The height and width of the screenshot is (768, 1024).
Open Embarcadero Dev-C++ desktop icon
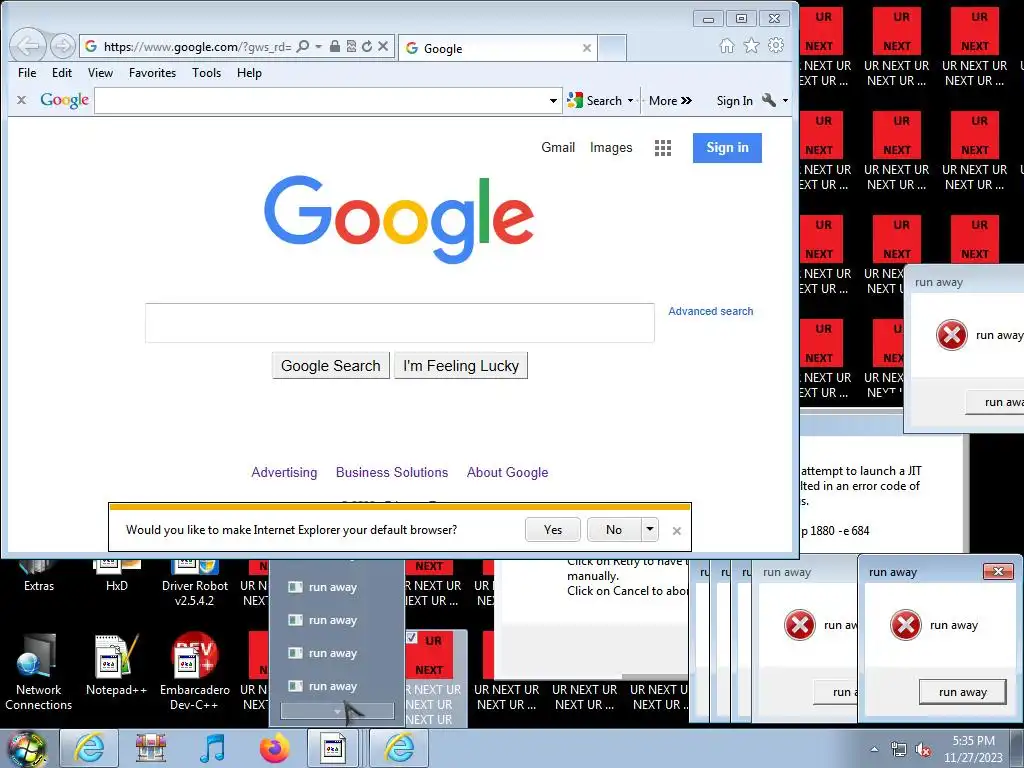point(195,671)
